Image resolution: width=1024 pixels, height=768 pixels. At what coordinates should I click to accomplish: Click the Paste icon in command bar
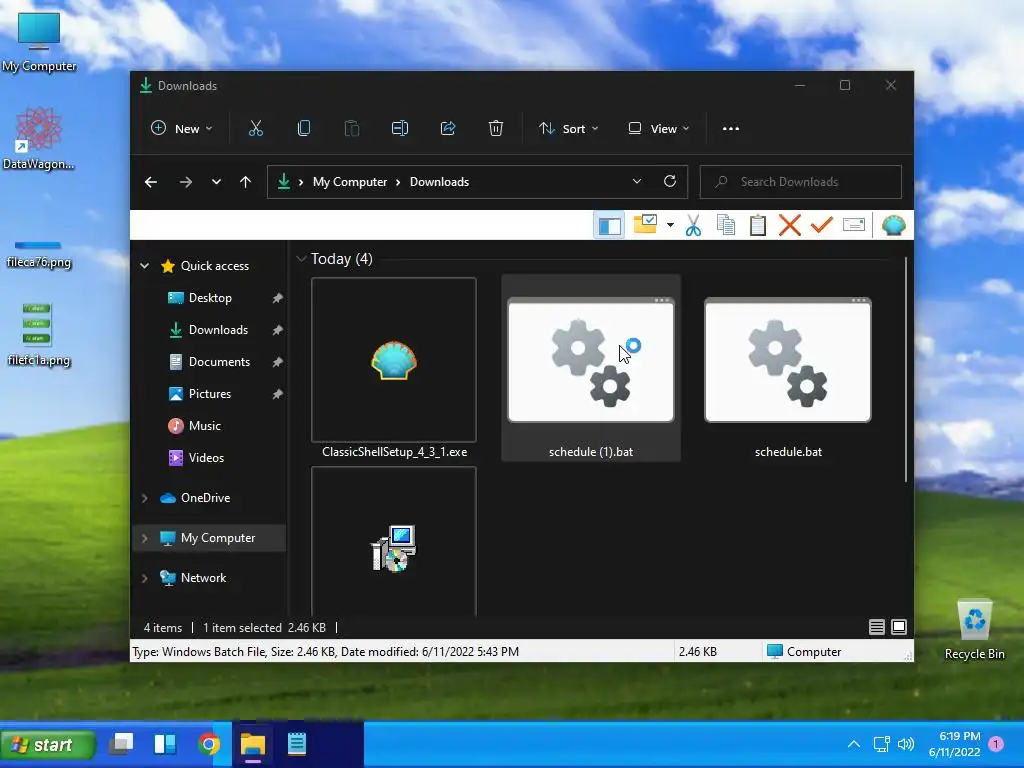tap(351, 129)
